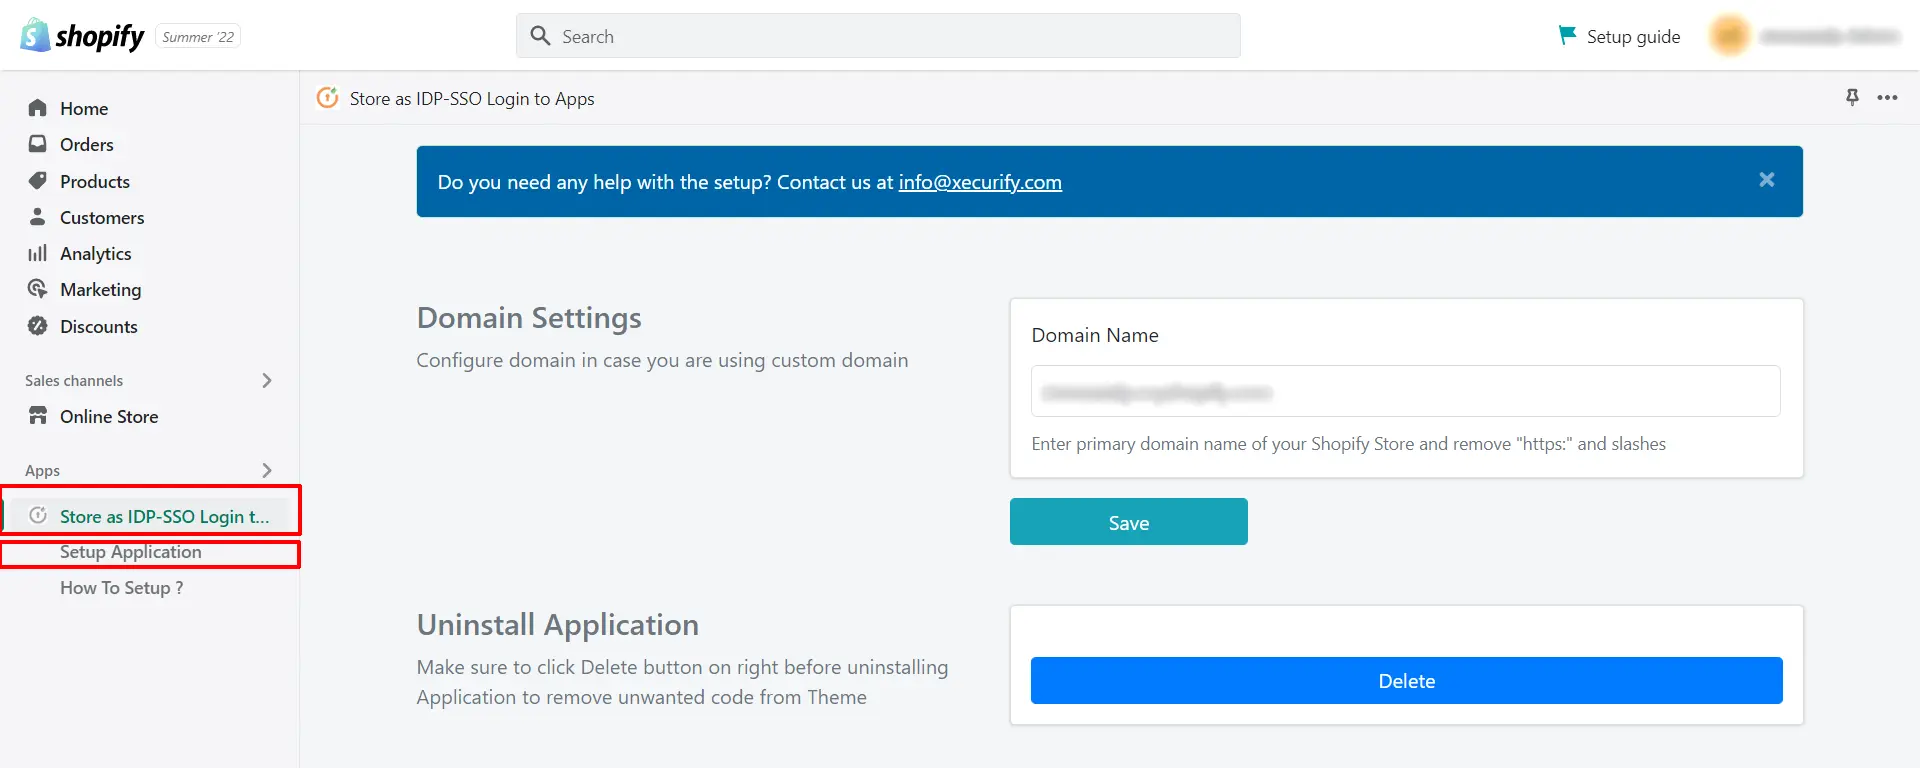
Task: Open the user account avatar
Action: tap(1729, 36)
